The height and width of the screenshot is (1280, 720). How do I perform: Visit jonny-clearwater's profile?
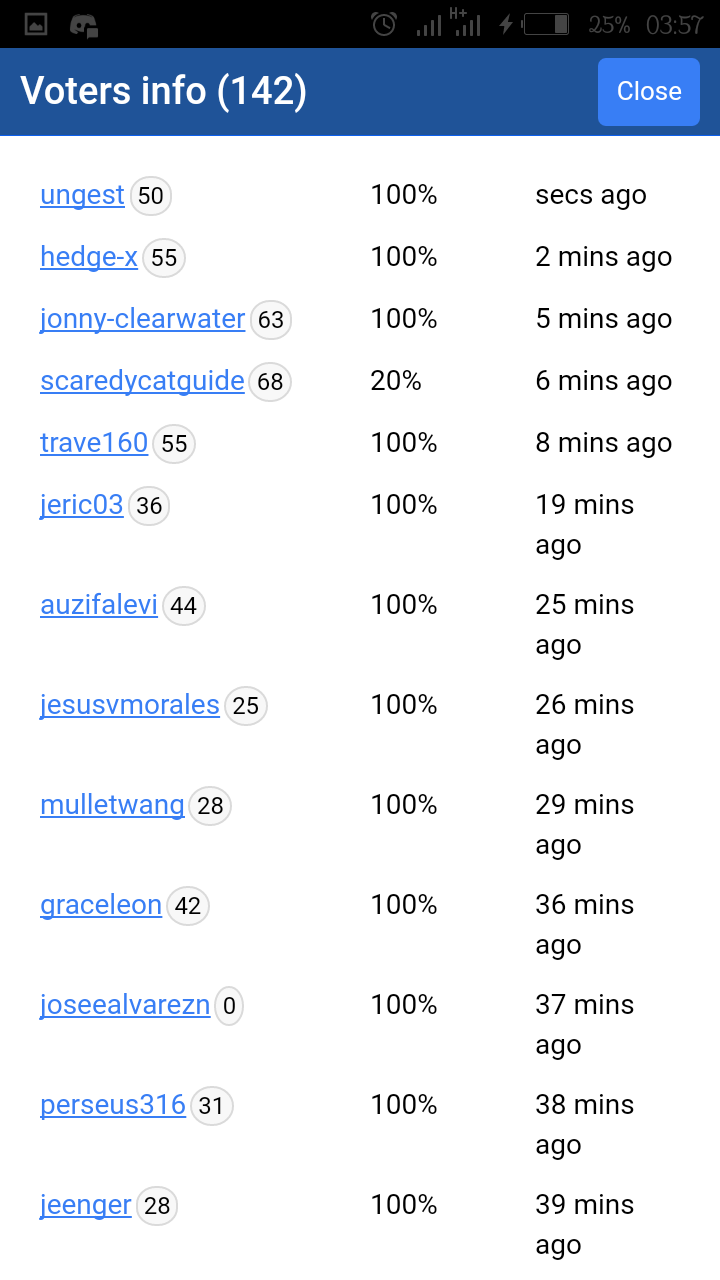[x=142, y=319]
